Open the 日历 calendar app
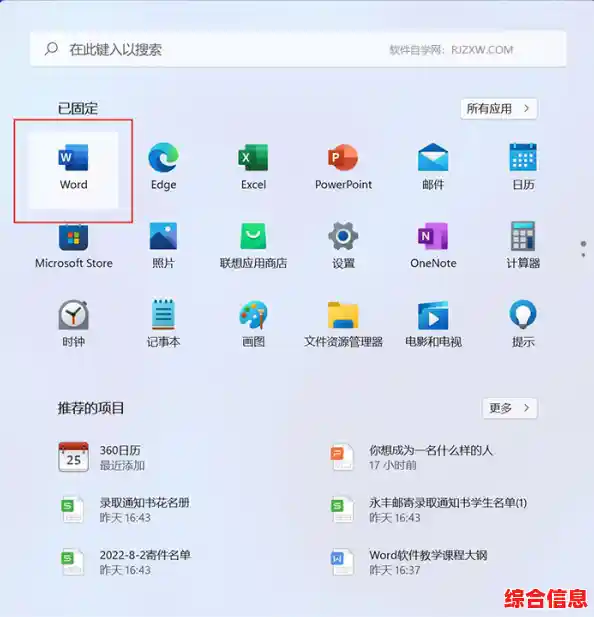This screenshot has height=617, width=594. 523,167
